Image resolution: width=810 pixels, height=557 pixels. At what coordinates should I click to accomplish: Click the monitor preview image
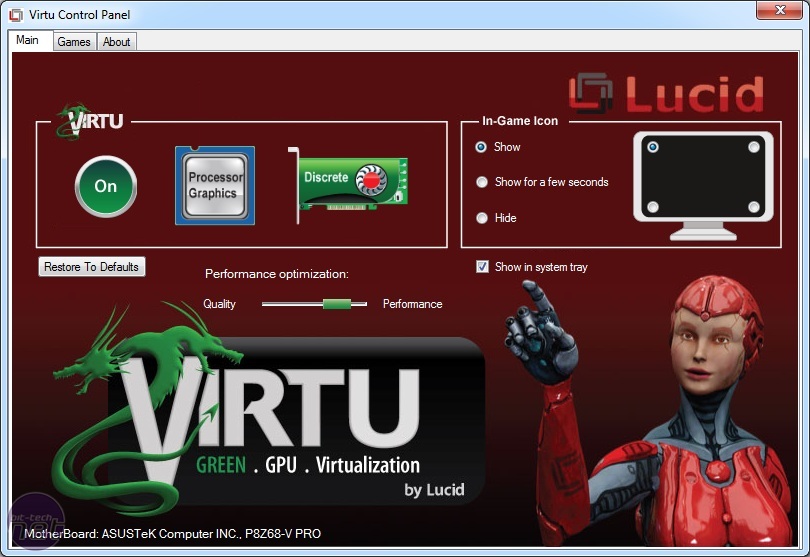pyautogui.click(x=703, y=185)
